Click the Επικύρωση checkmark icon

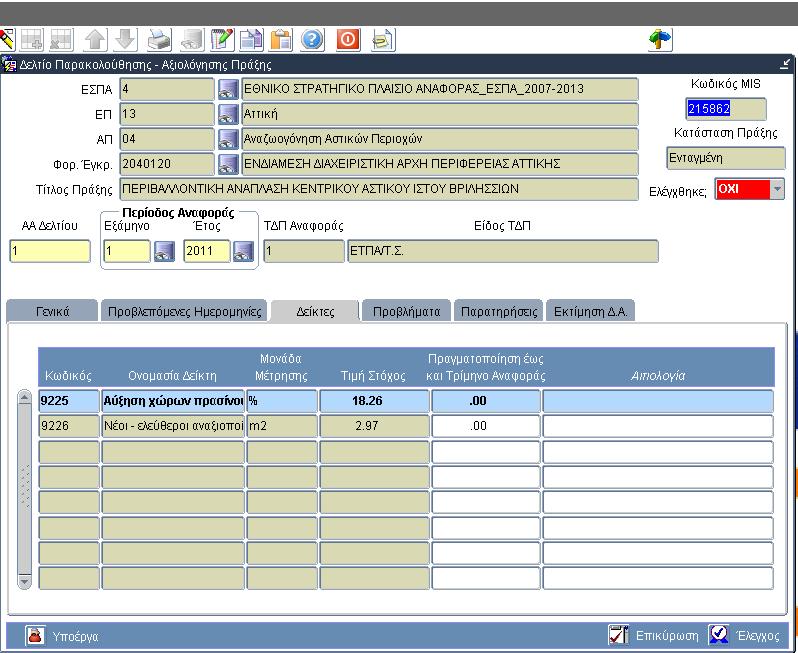[x=619, y=635]
